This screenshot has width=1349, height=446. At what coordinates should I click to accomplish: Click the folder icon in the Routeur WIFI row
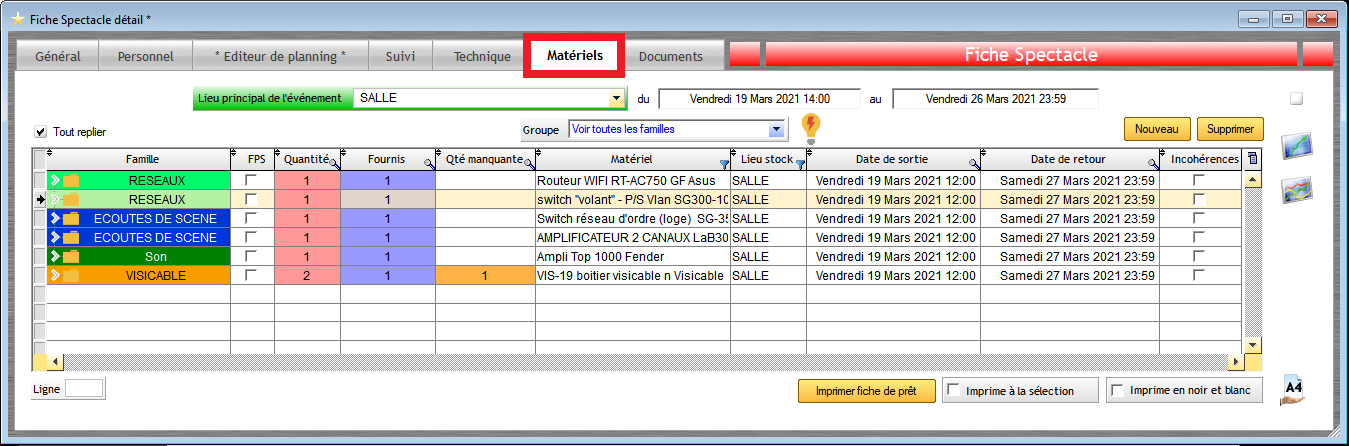(x=71, y=181)
